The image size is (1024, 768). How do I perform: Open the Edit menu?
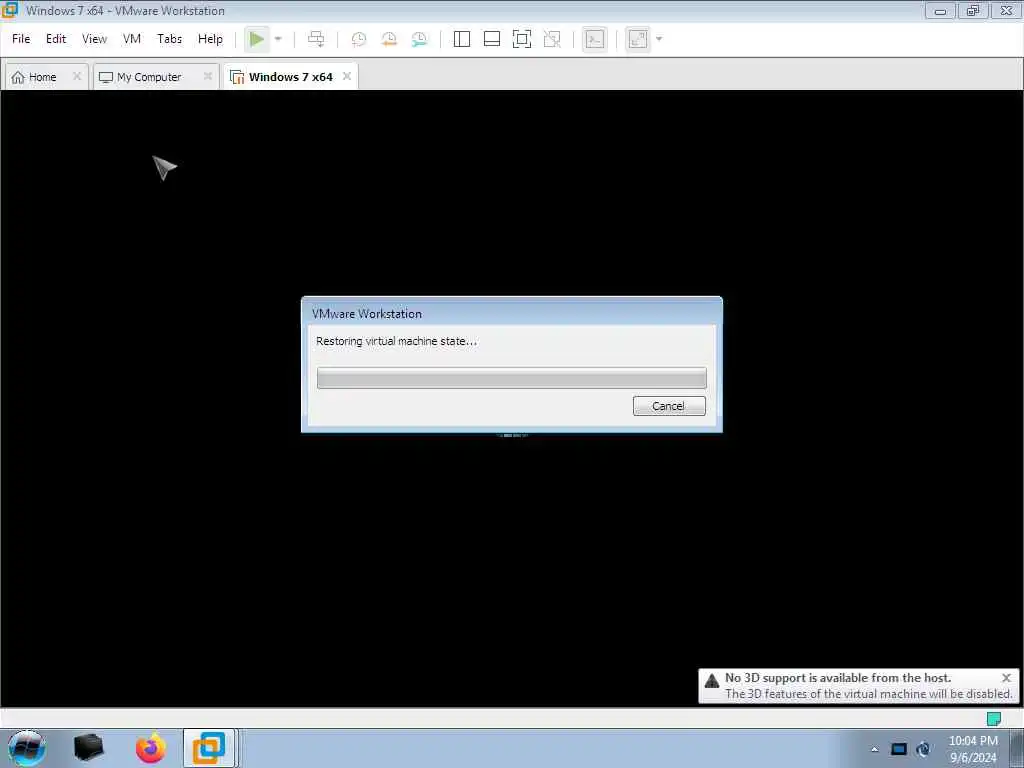(x=56, y=39)
